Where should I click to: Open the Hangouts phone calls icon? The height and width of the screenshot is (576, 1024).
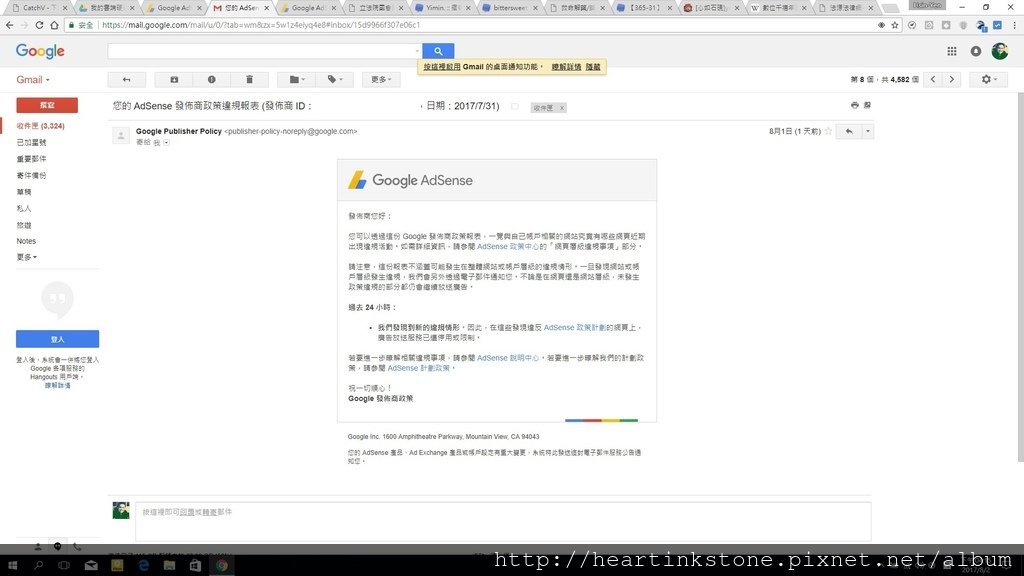coord(77,547)
